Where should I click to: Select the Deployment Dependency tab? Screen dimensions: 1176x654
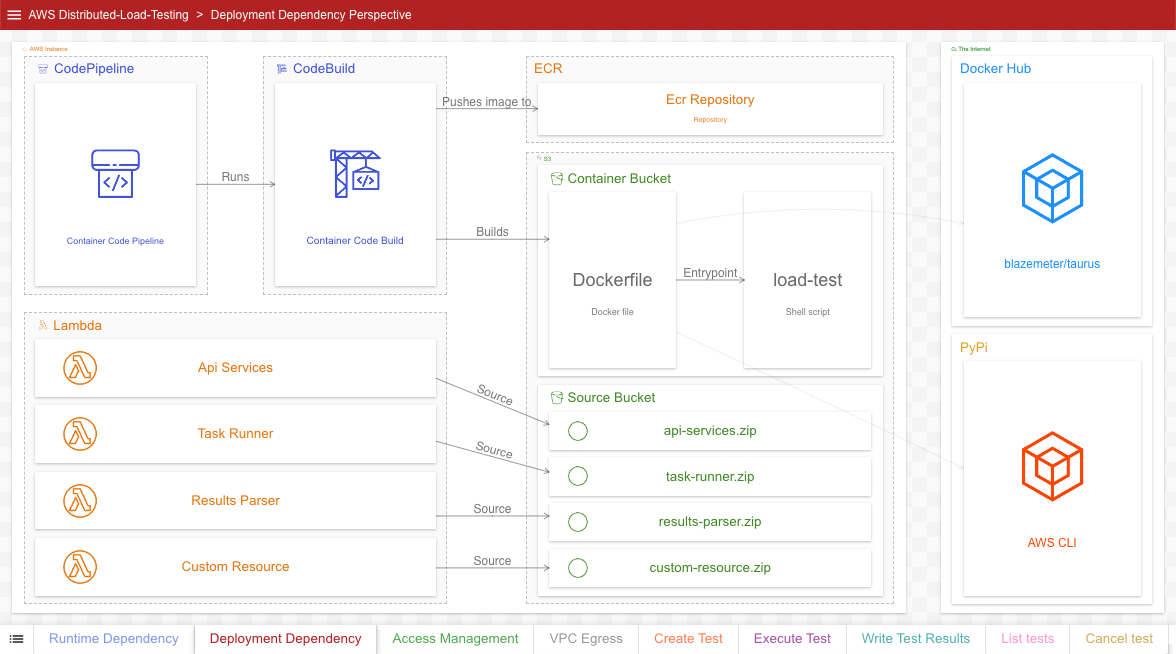click(286, 639)
